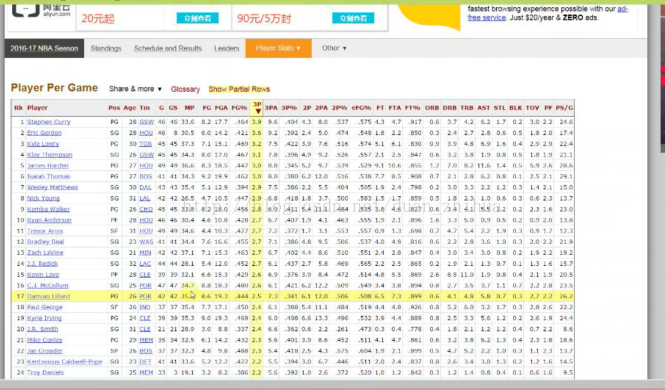Screen dimensions: 665x390
Task: Open J.J. Redick player link
Action: (42, 264)
